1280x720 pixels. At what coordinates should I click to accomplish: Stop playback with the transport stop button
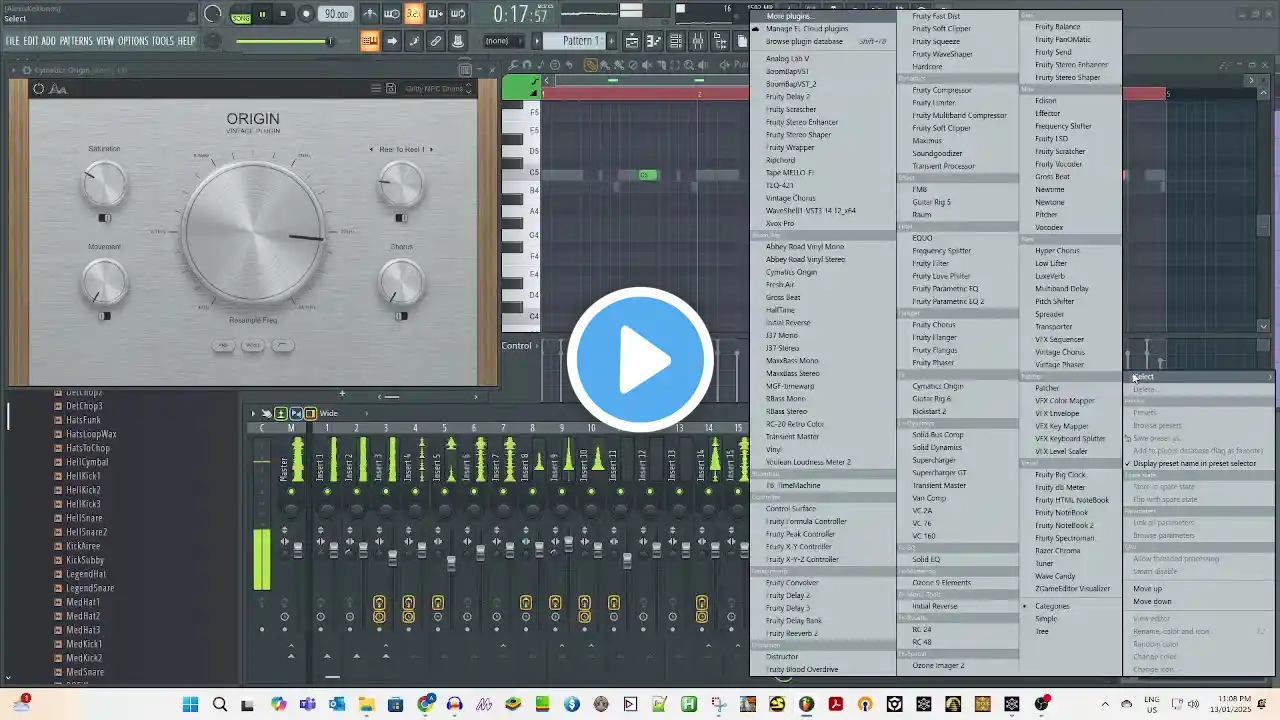[284, 14]
